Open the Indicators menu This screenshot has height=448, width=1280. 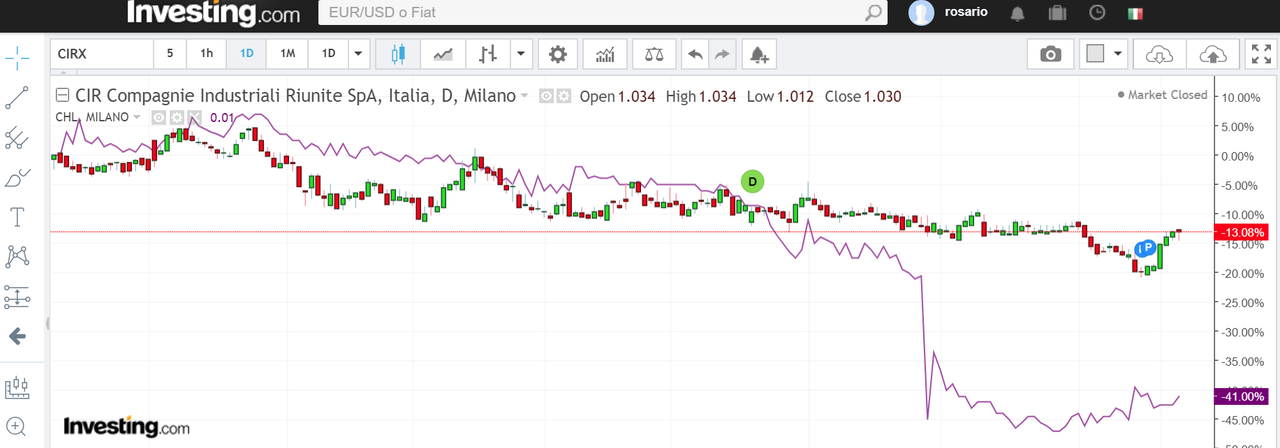pyautogui.click(x=605, y=54)
